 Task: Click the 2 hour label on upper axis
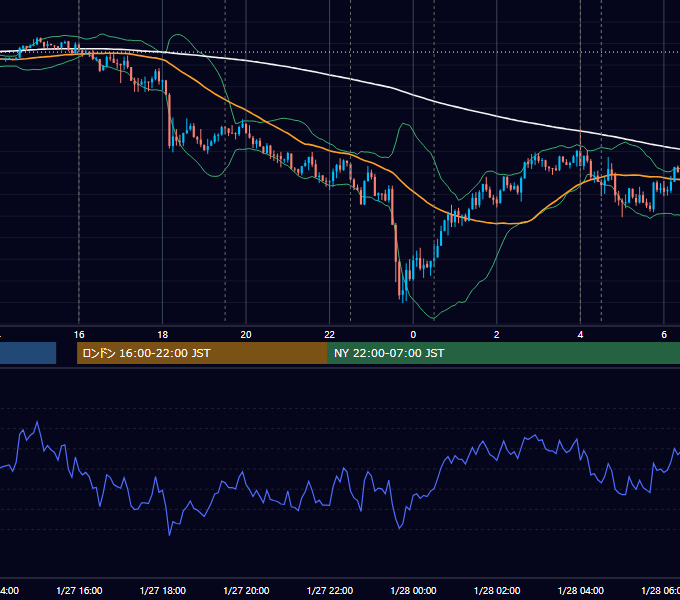click(497, 335)
